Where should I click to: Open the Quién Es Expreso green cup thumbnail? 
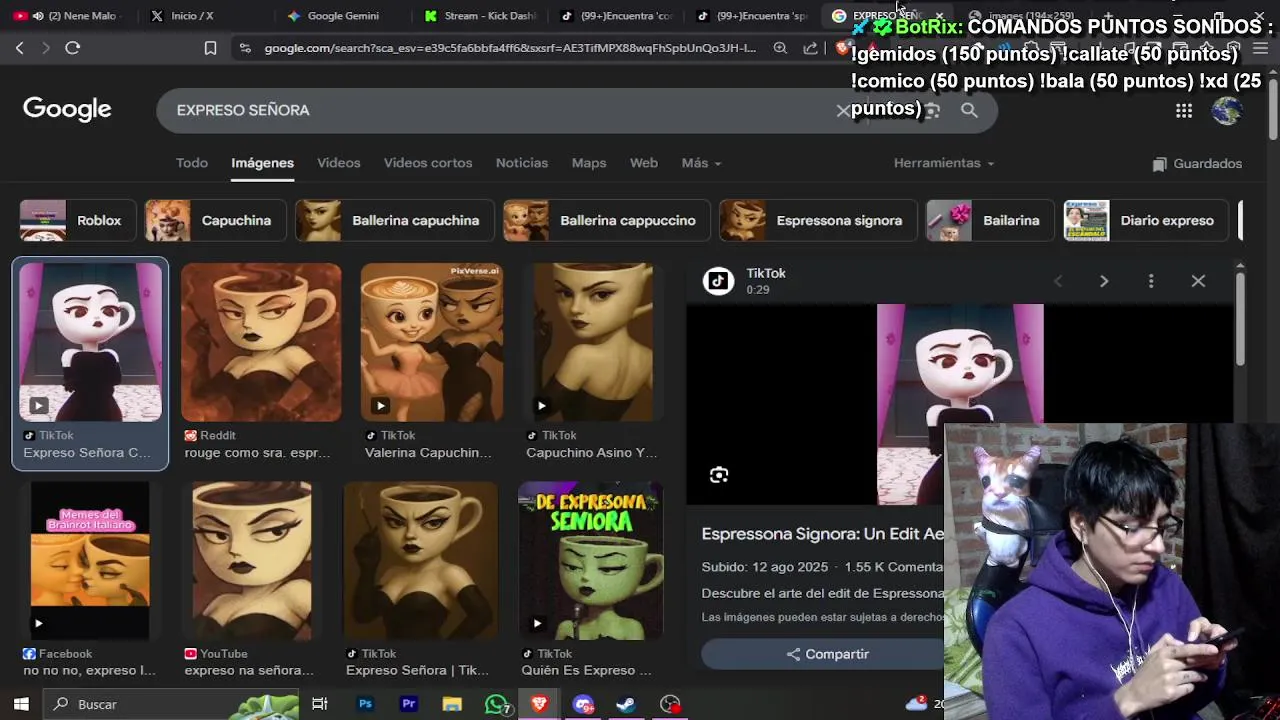pyautogui.click(x=590, y=561)
